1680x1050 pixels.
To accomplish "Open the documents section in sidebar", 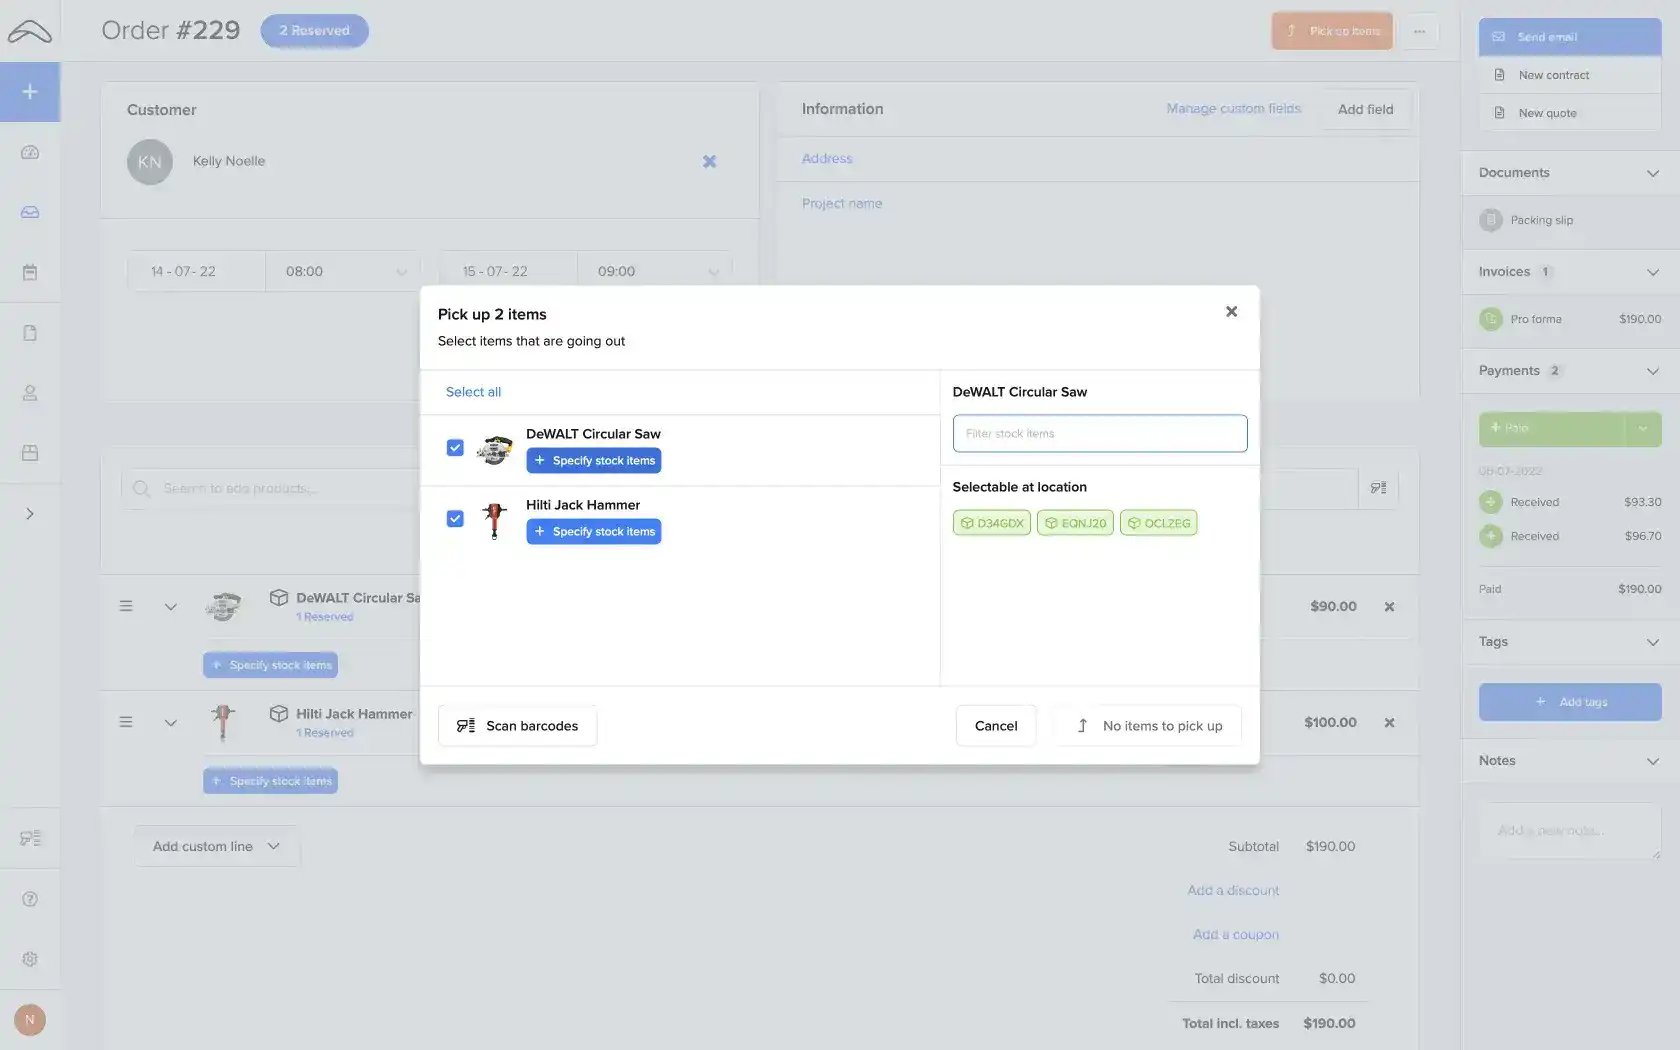I will pyautogui.click(x=30, y=332).
